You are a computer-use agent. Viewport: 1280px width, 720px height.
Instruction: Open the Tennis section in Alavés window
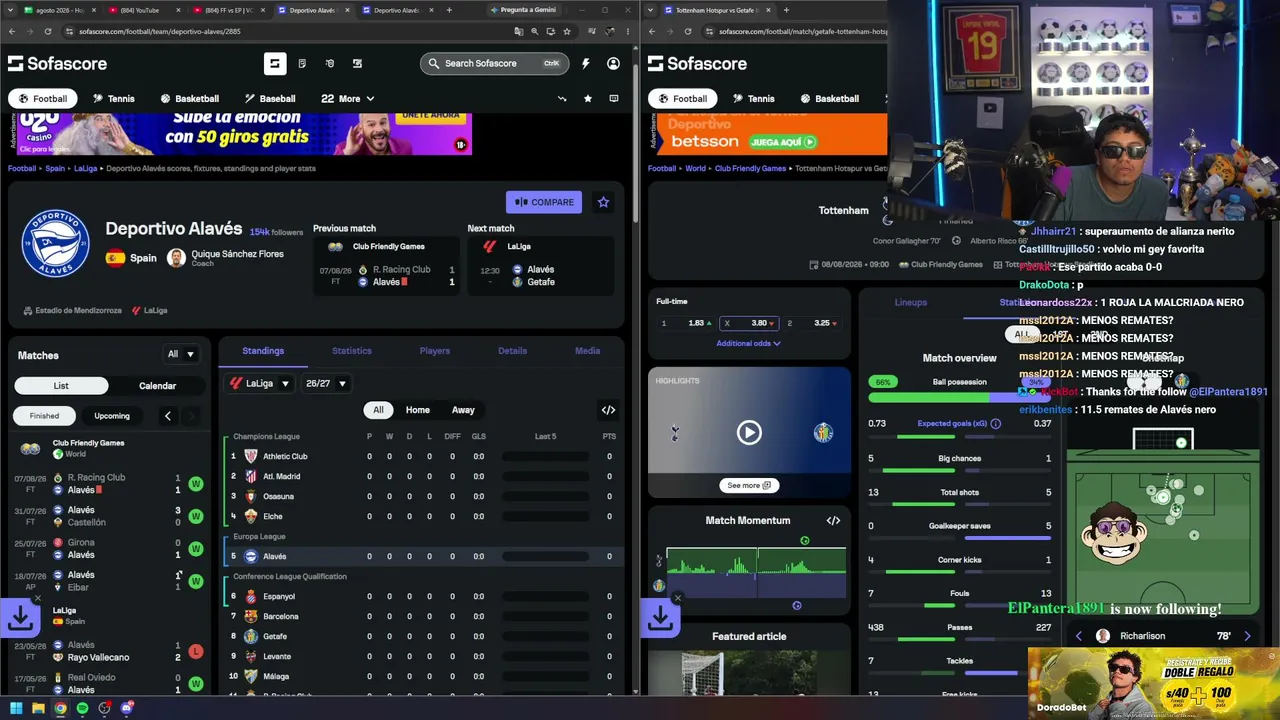(x=113, y=99)
